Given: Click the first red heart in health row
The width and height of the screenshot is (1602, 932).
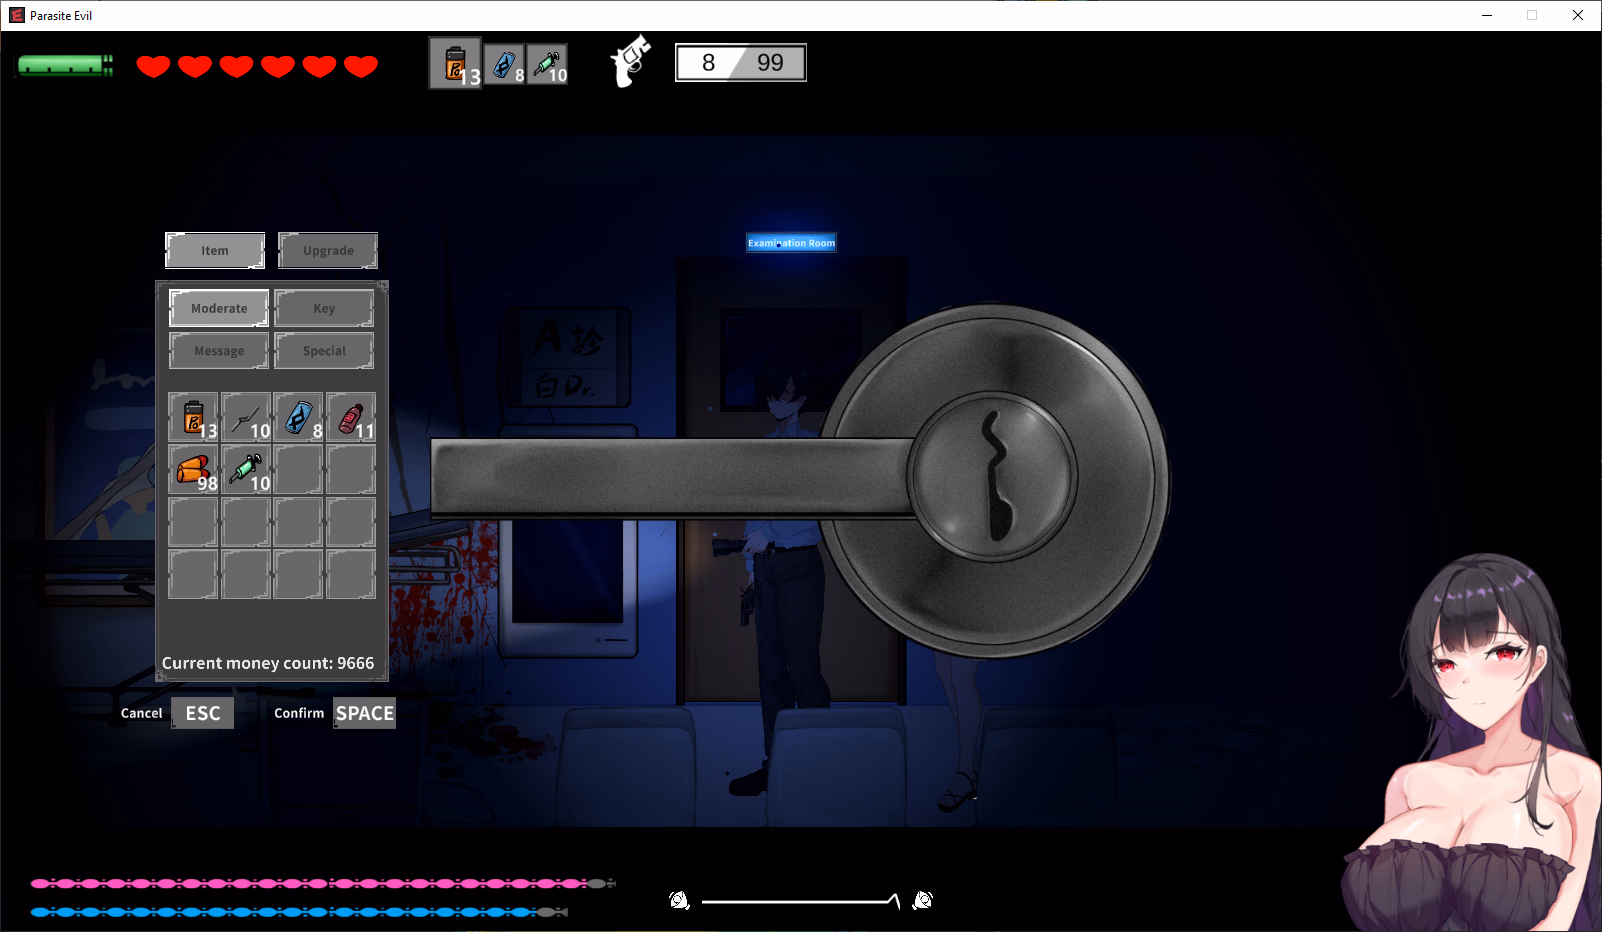Looking at the screenshot, I should pos(153,66).
